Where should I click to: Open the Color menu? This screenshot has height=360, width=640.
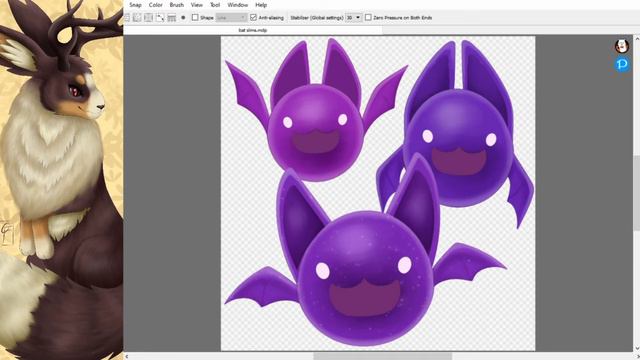[x=156, y=5]
